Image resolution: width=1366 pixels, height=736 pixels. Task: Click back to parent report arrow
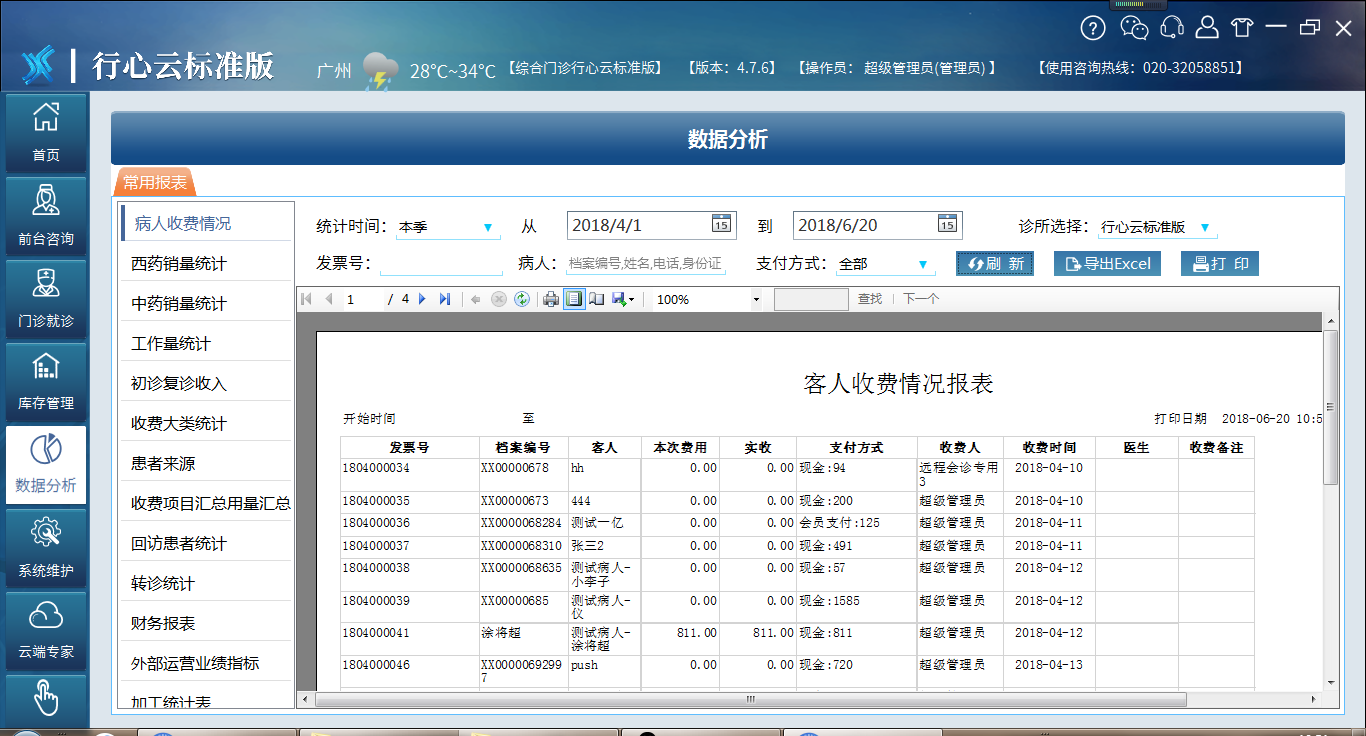(x=475, y=299)
